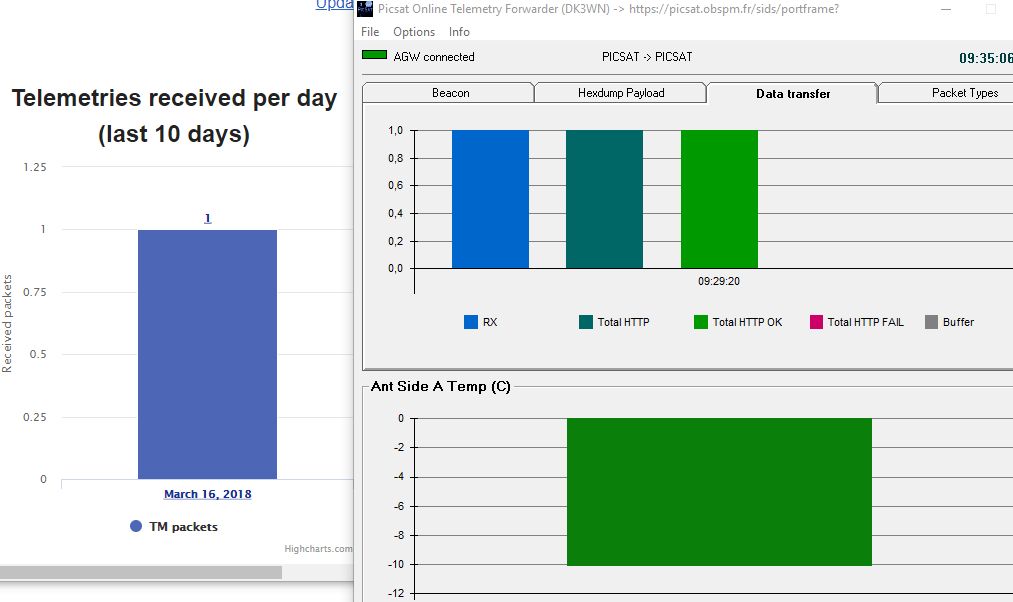Open the Options menu
1013x602 pixels.
pos(413,32)
